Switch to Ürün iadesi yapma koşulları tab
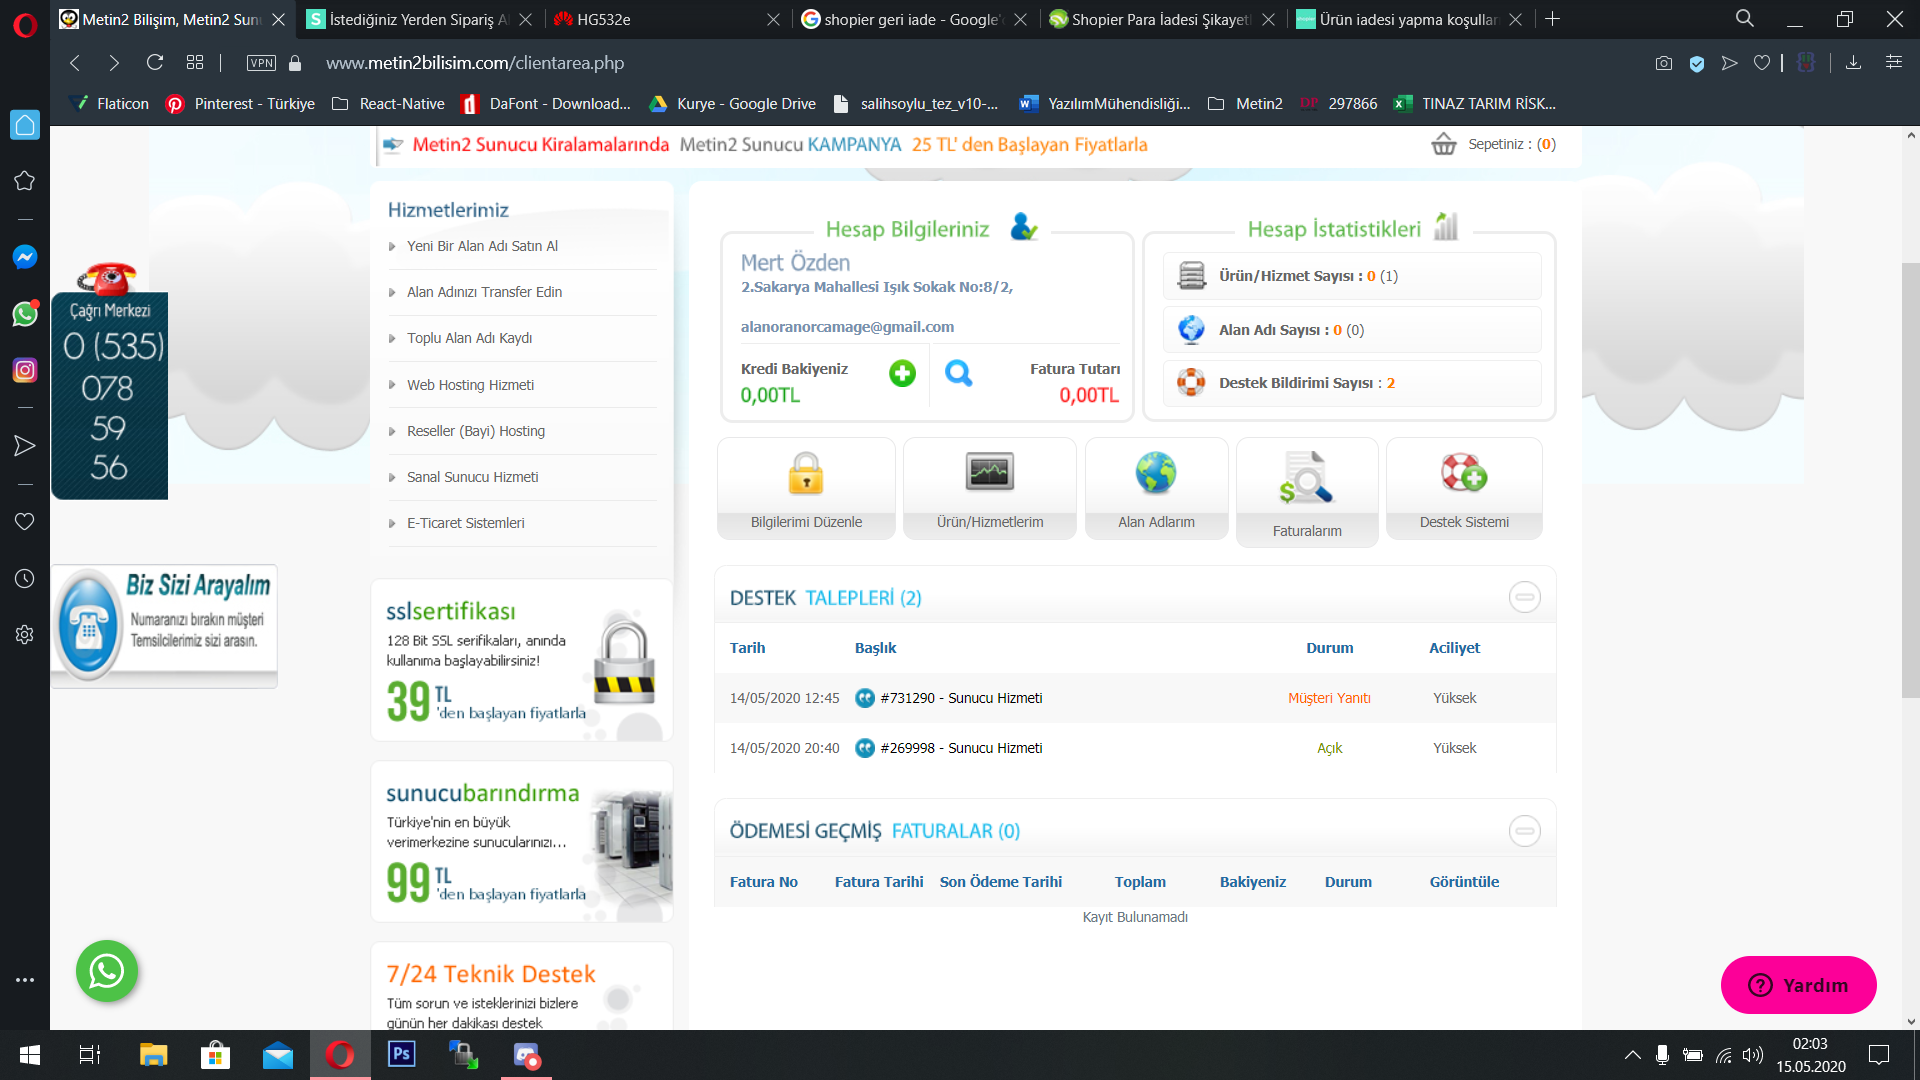The height and width of the screenshot is (1080, 1920). (x=1410, y=19)
